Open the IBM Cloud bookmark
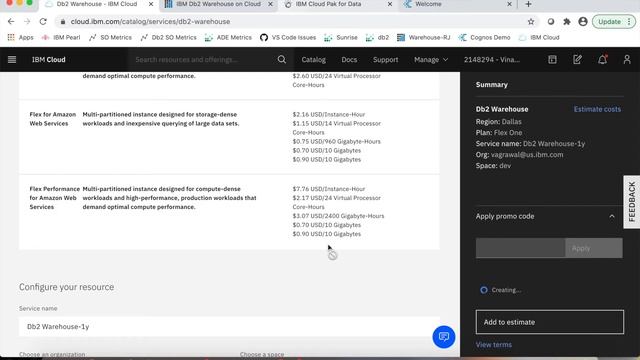This screenshot has width=640, height=360. tap(539, 38)
